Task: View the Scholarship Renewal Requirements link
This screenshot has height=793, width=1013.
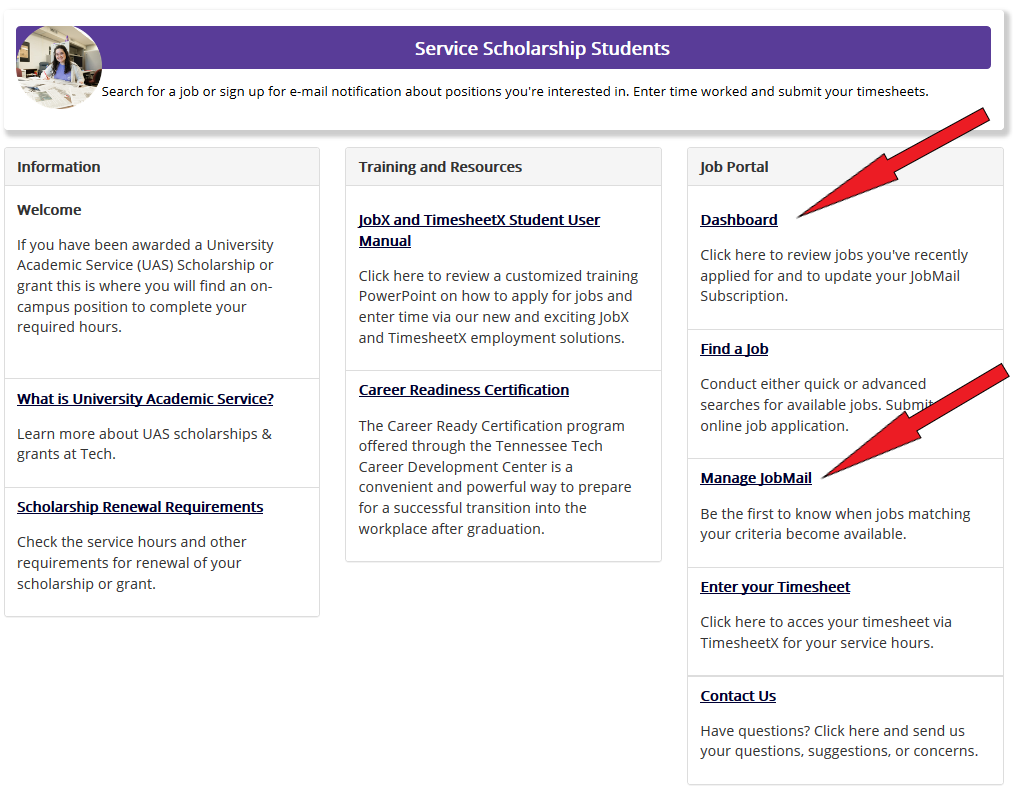Action: coord(140,507)
